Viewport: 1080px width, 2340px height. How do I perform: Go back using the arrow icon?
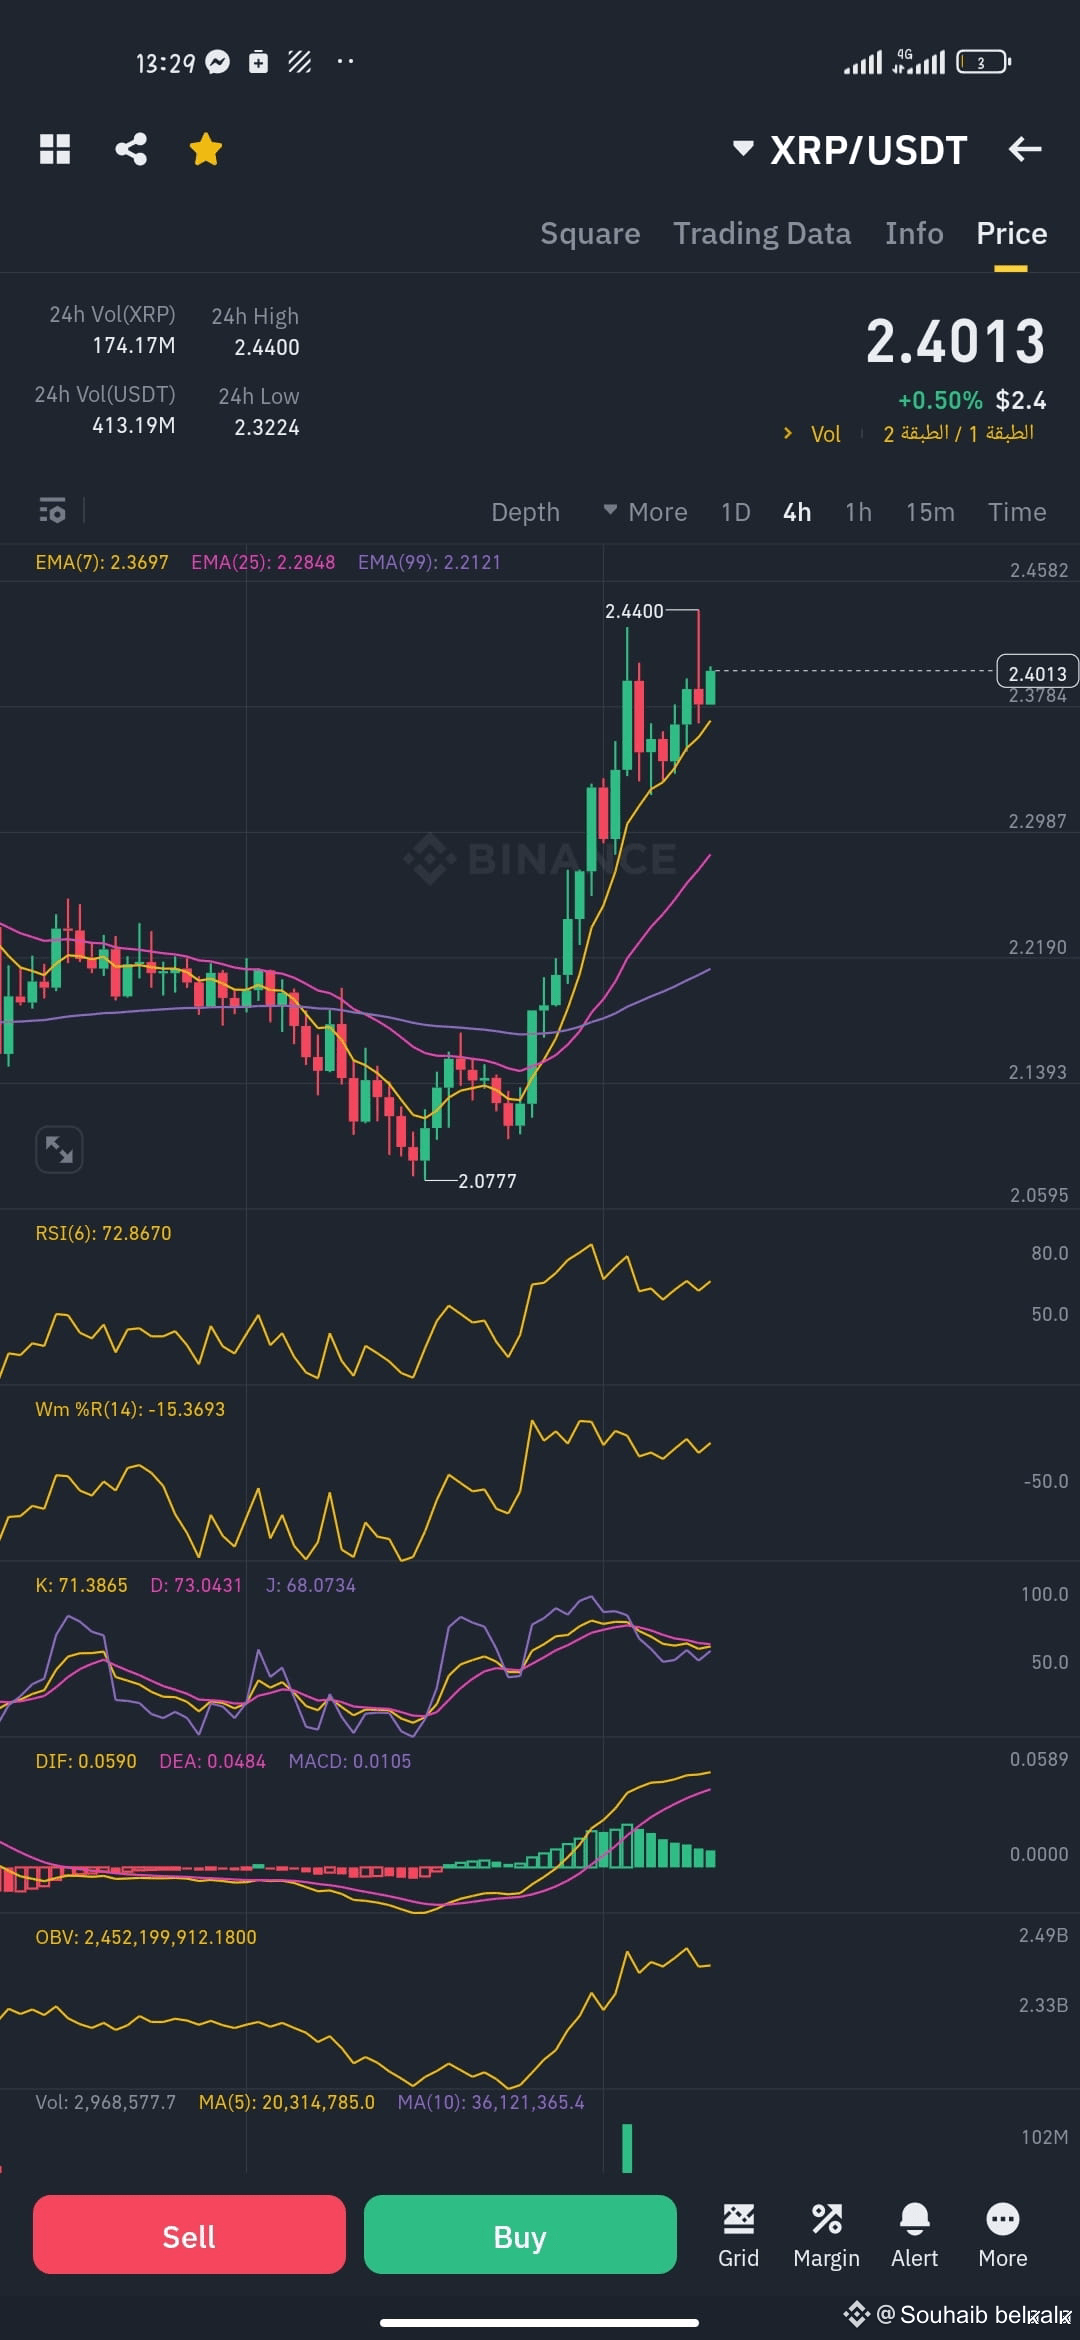(x=1025, y=149)
